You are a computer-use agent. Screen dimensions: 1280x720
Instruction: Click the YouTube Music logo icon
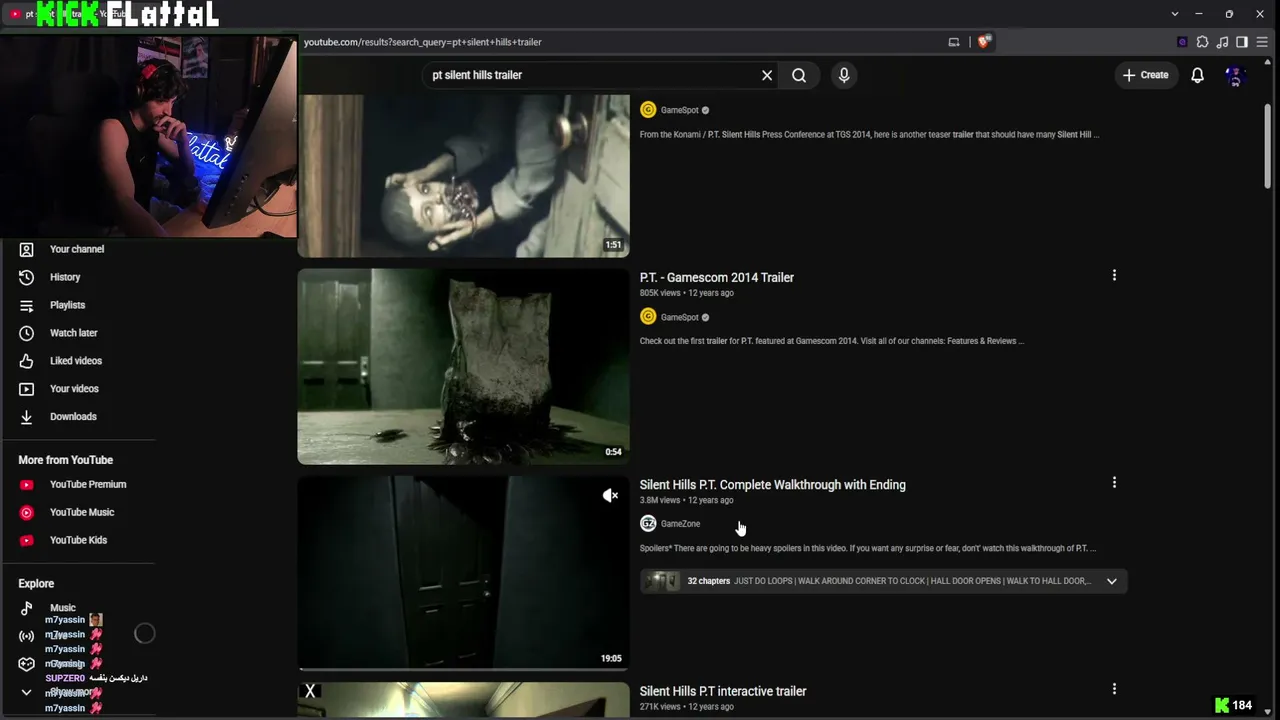[27, 512]
